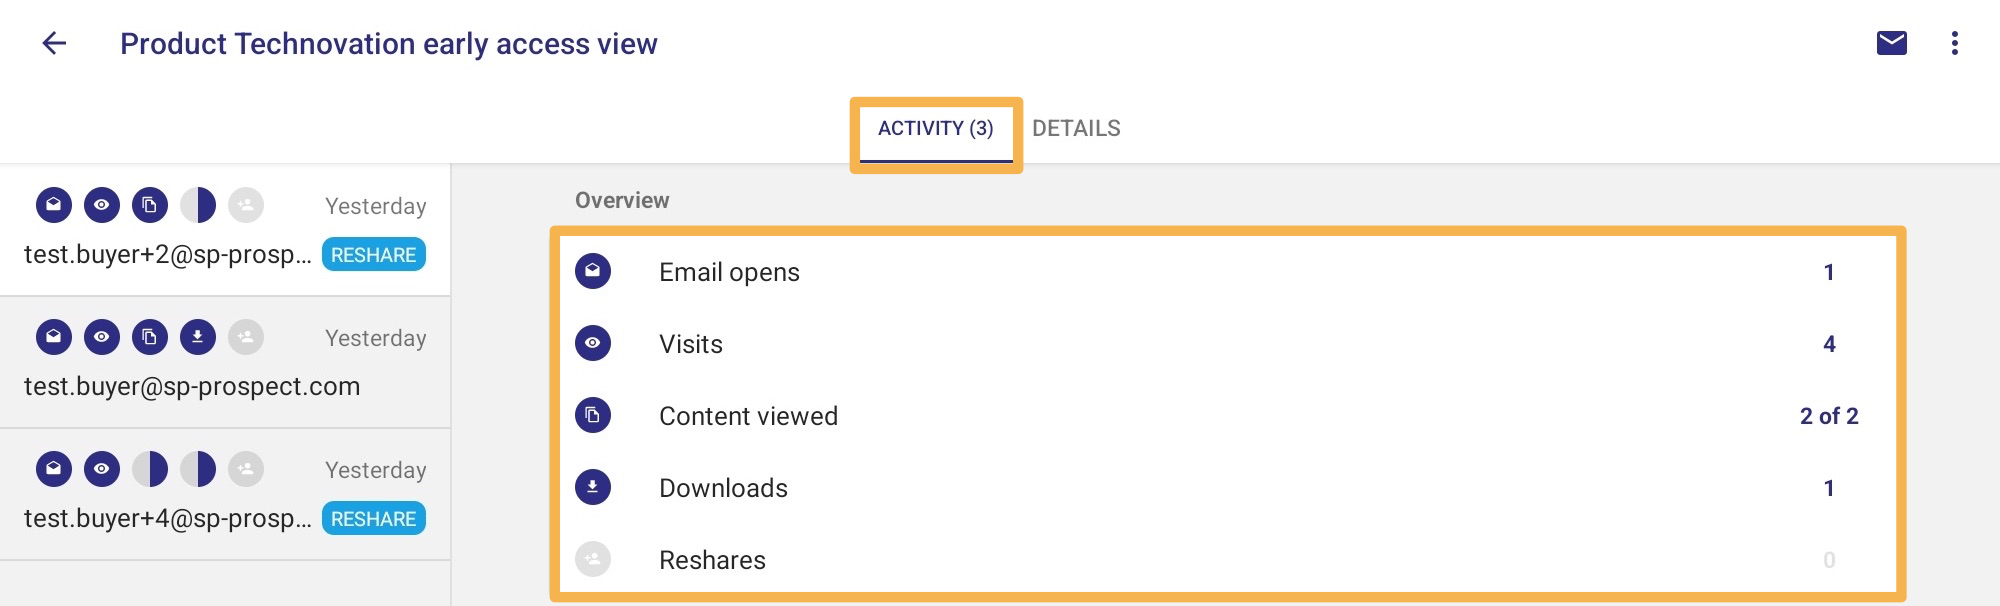The width and height of the screenshot is (2000, 606).
Task: Click the Content viewed '2 of 2' value
Action: [x=1829, y=416]
